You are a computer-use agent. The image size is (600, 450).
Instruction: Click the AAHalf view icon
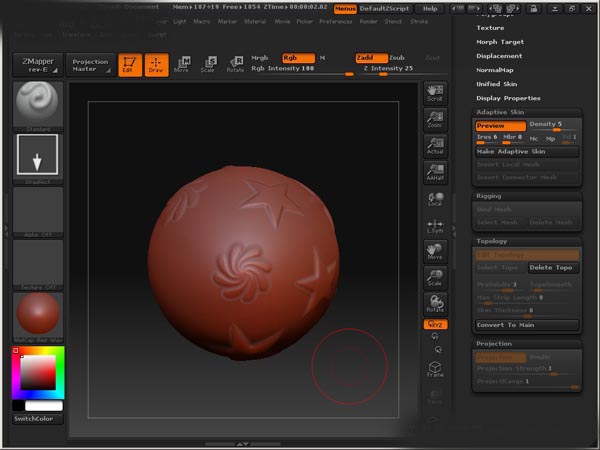434,172
